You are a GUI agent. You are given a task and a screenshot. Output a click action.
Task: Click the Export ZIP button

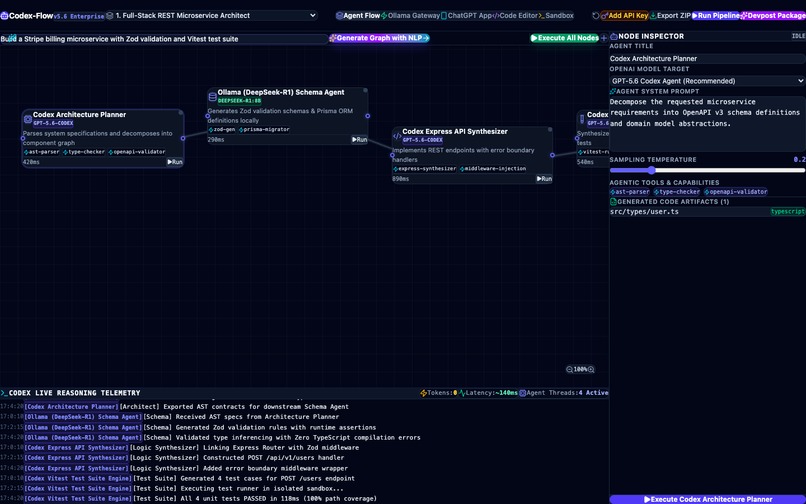tap(670, 16)
